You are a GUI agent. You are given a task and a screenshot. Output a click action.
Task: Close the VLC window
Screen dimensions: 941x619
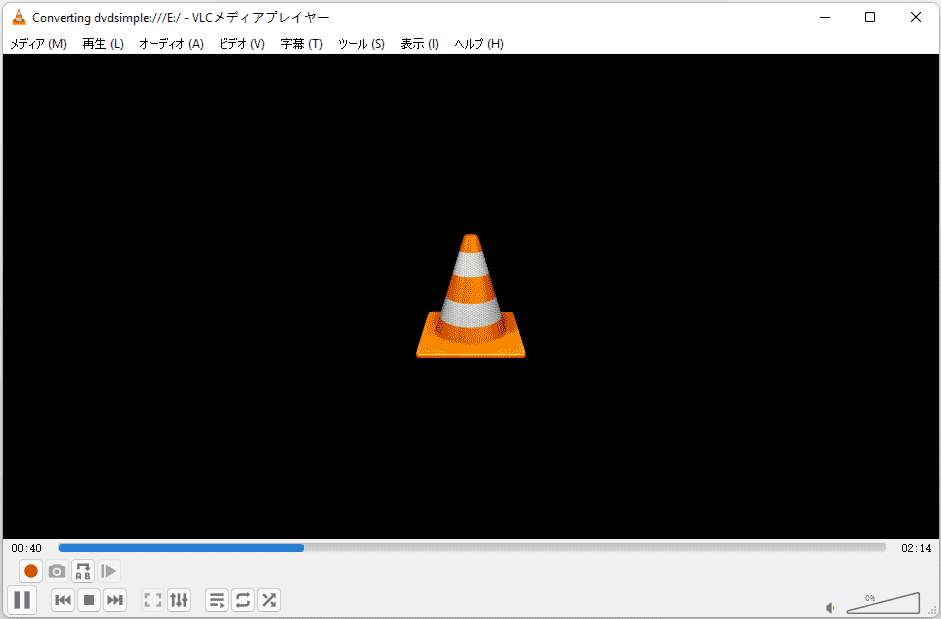[916, 17]
